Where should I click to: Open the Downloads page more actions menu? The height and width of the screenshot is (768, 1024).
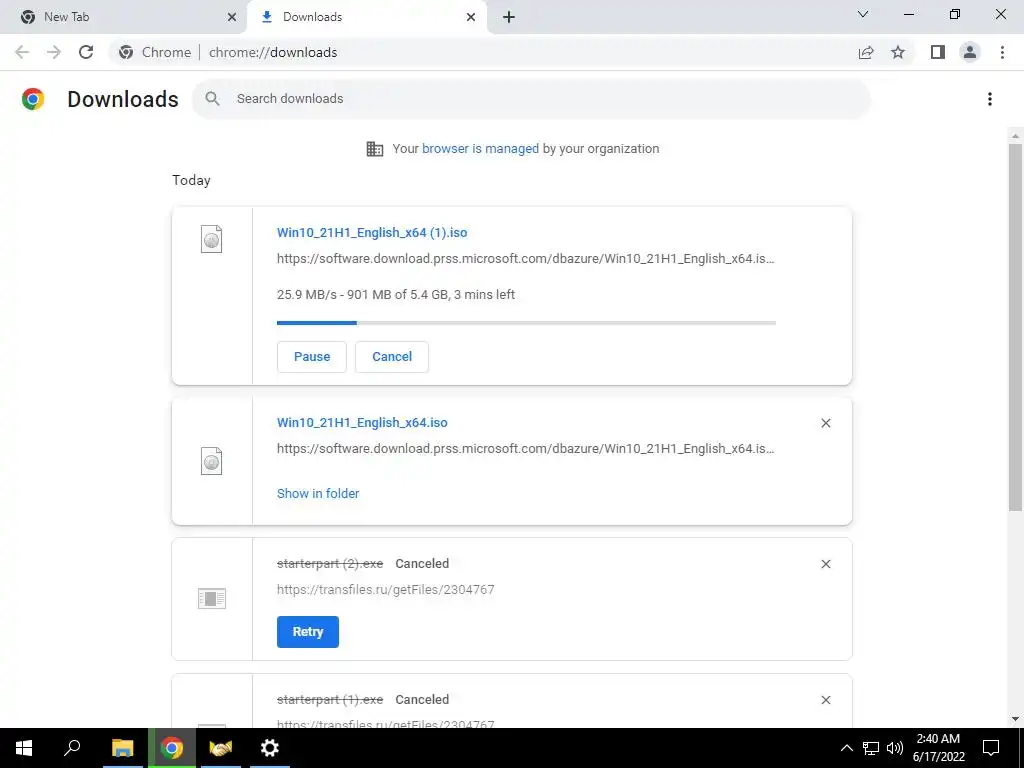tap(990, 99)
